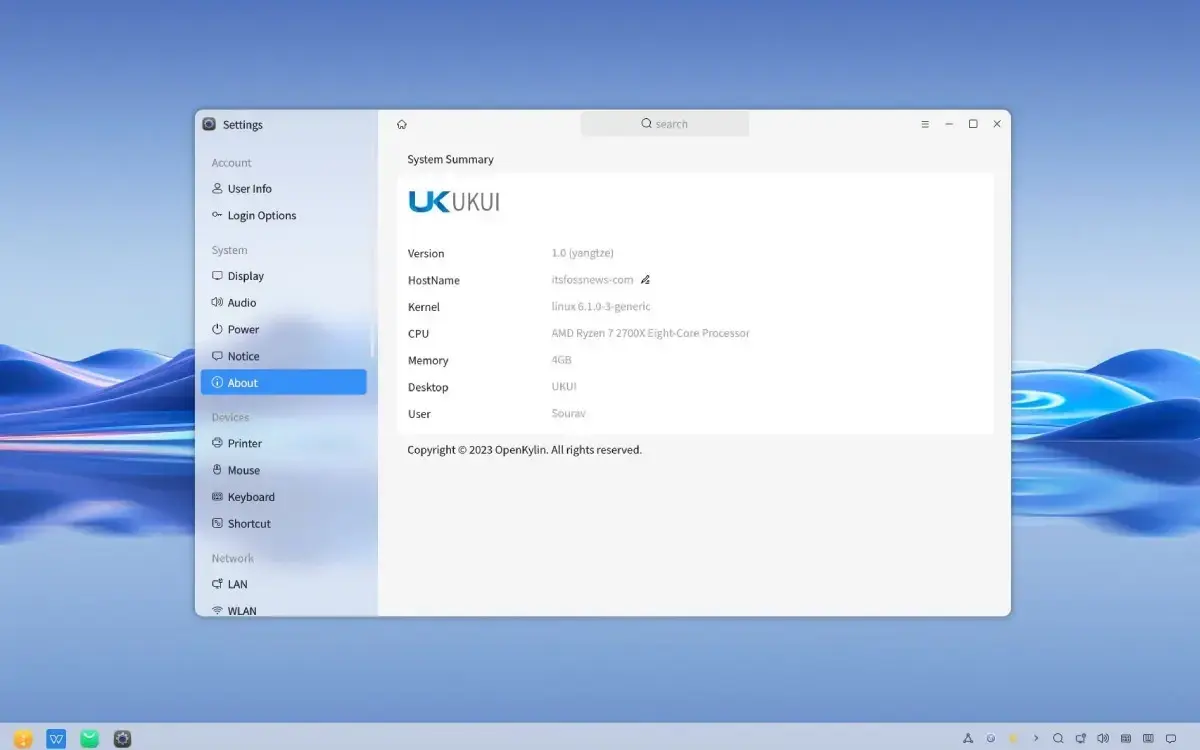Expand the hidden tray icons chevron
The height and width of the screenshot is (750, 1200).
pos(1036,739)
